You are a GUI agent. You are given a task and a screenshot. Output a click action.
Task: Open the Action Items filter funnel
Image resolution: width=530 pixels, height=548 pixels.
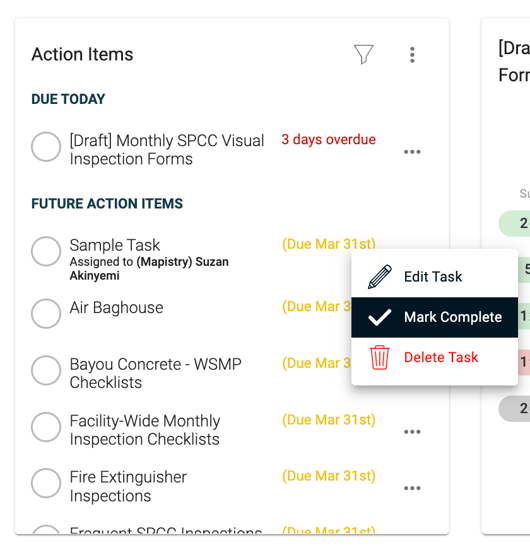pyautogui.click(x=364, y=55)
